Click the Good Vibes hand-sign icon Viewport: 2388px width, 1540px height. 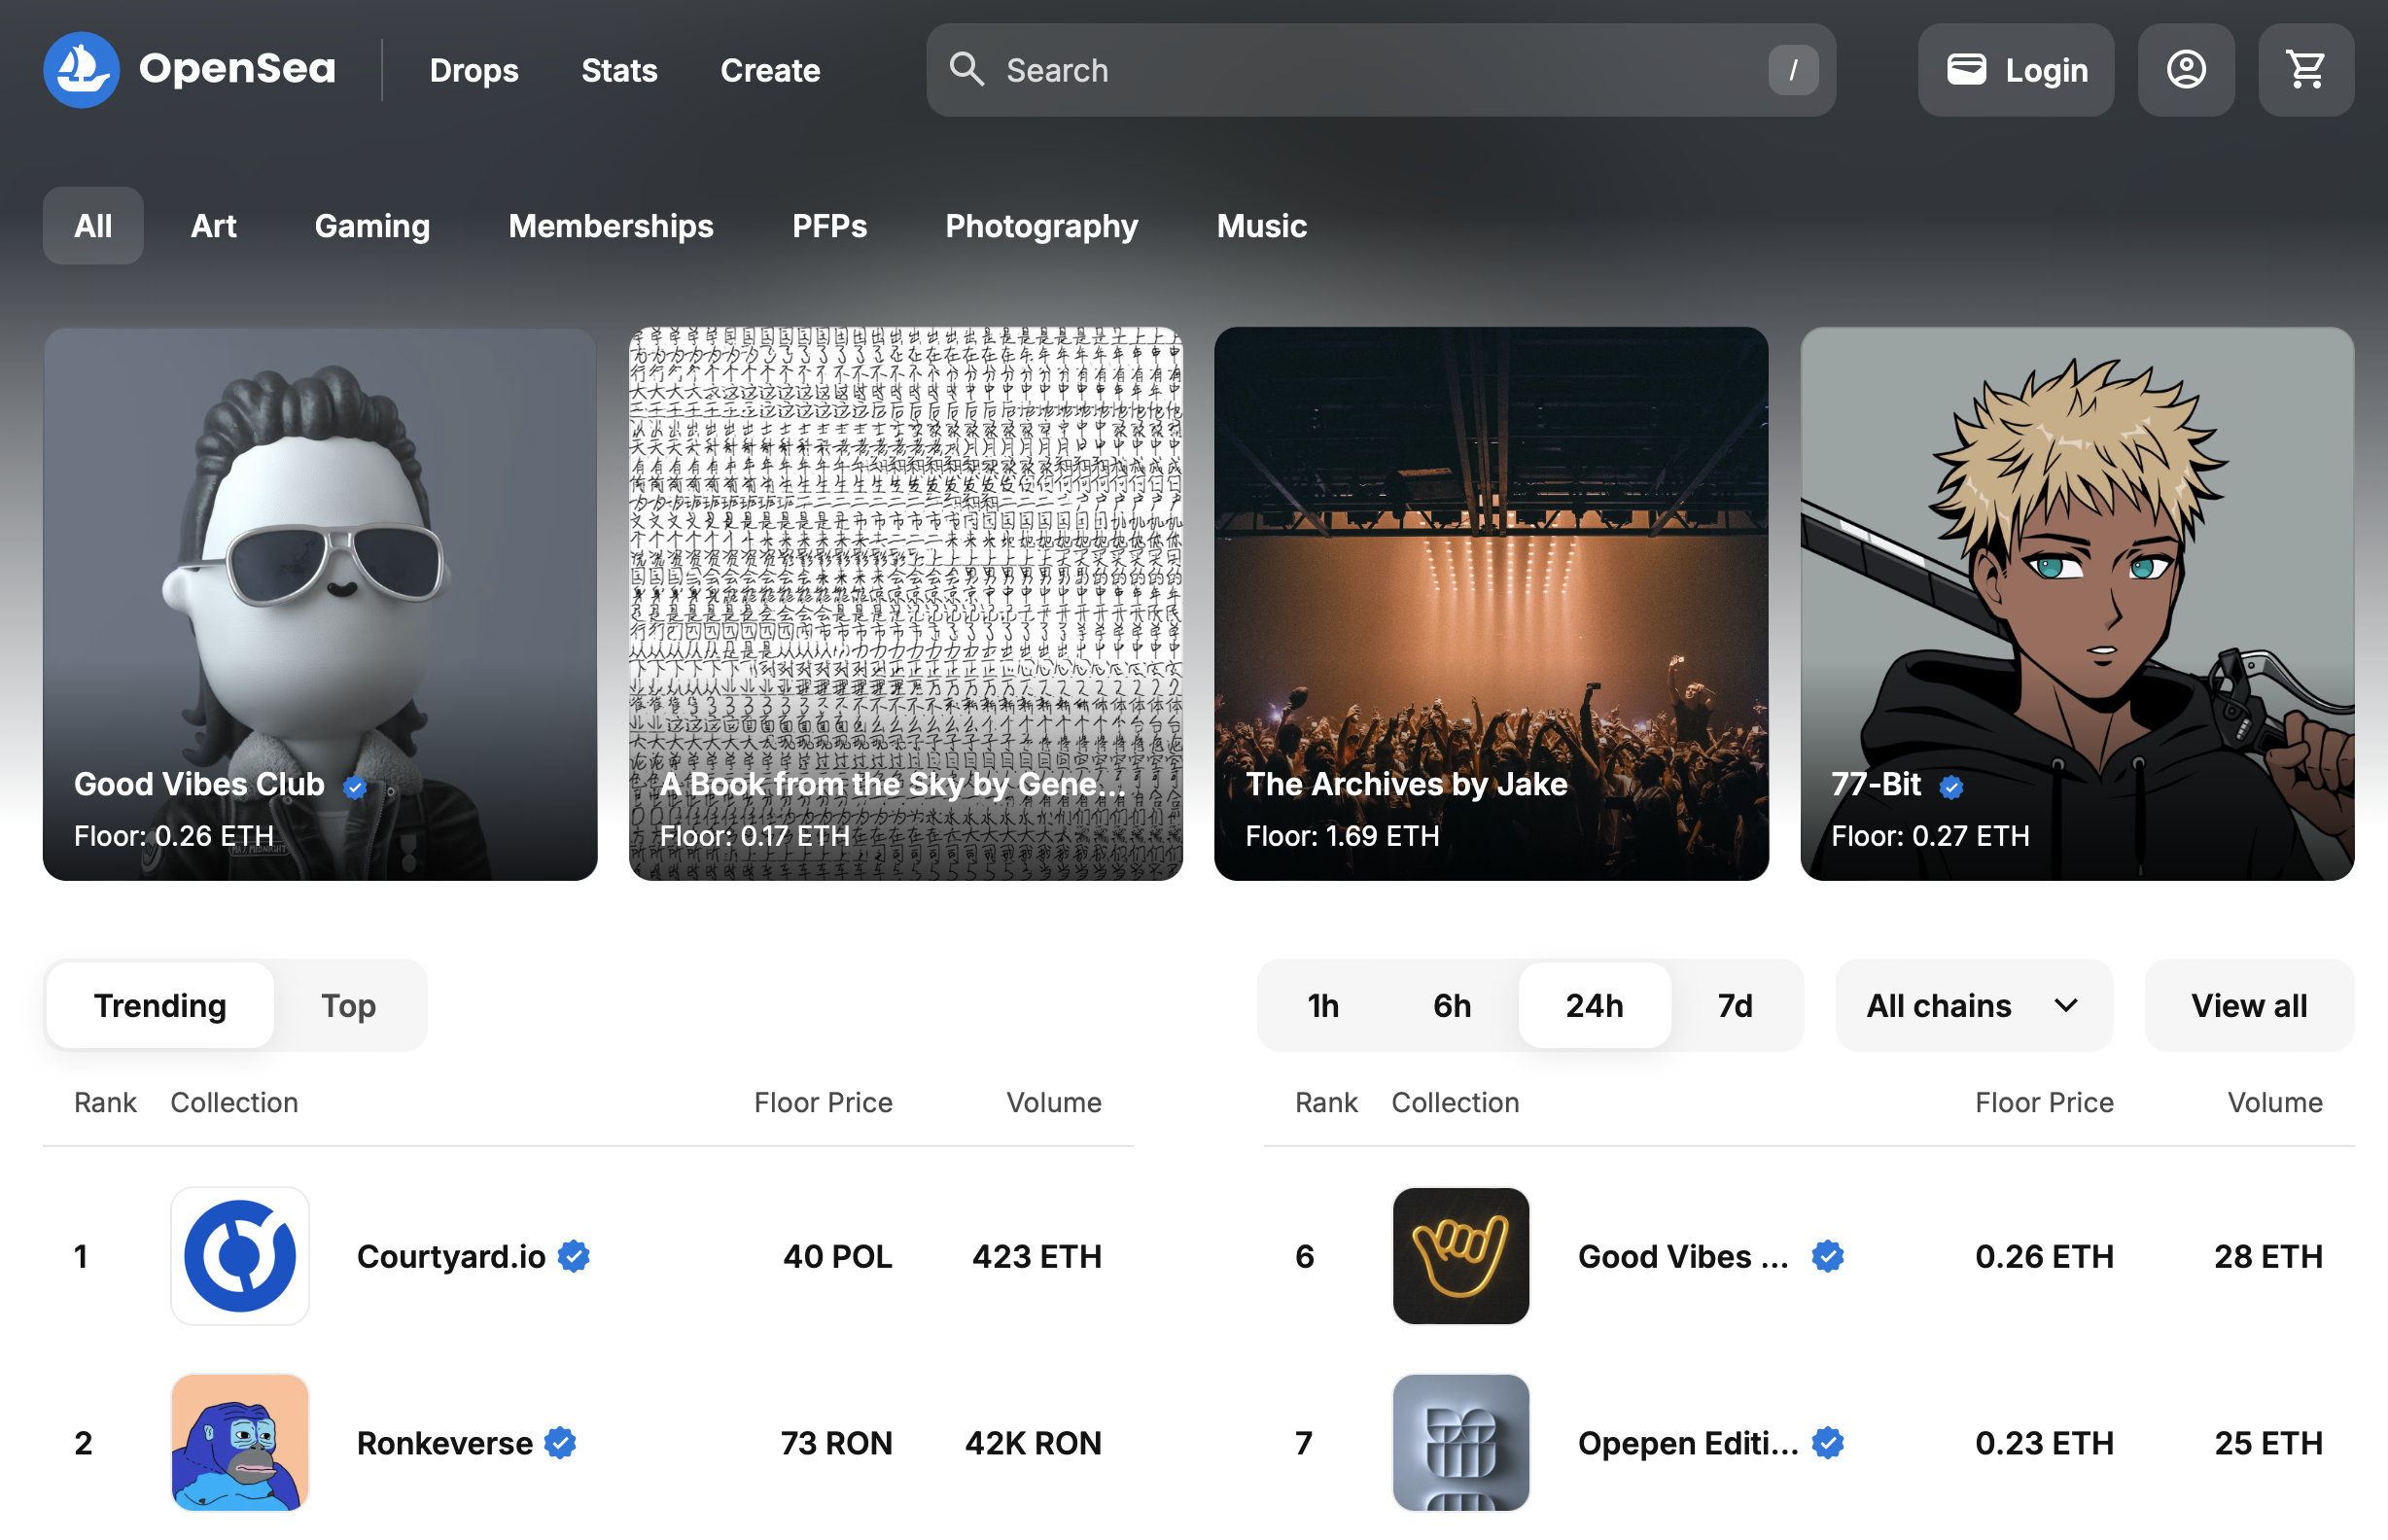[x=1460, y=1256]
